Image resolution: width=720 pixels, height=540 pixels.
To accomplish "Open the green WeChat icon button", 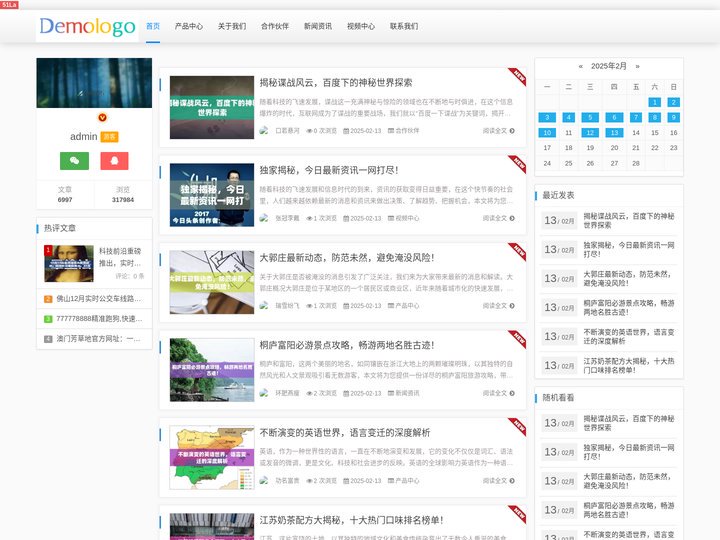I will [74, 161].
